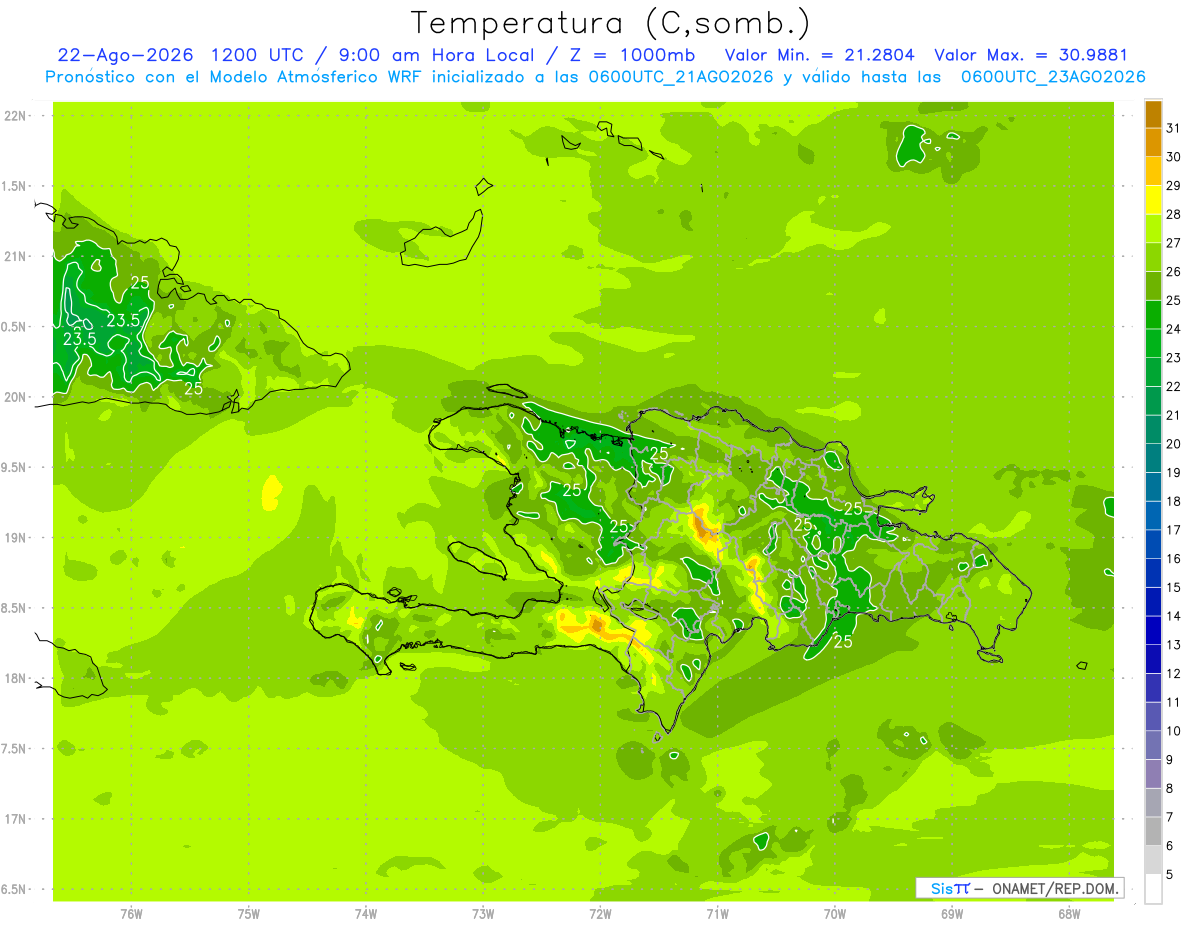Viewport: 1200px width, 927px height.
Task: Select the "0600UTC_23AGO2026" valid-until time
Action: 1053,77
